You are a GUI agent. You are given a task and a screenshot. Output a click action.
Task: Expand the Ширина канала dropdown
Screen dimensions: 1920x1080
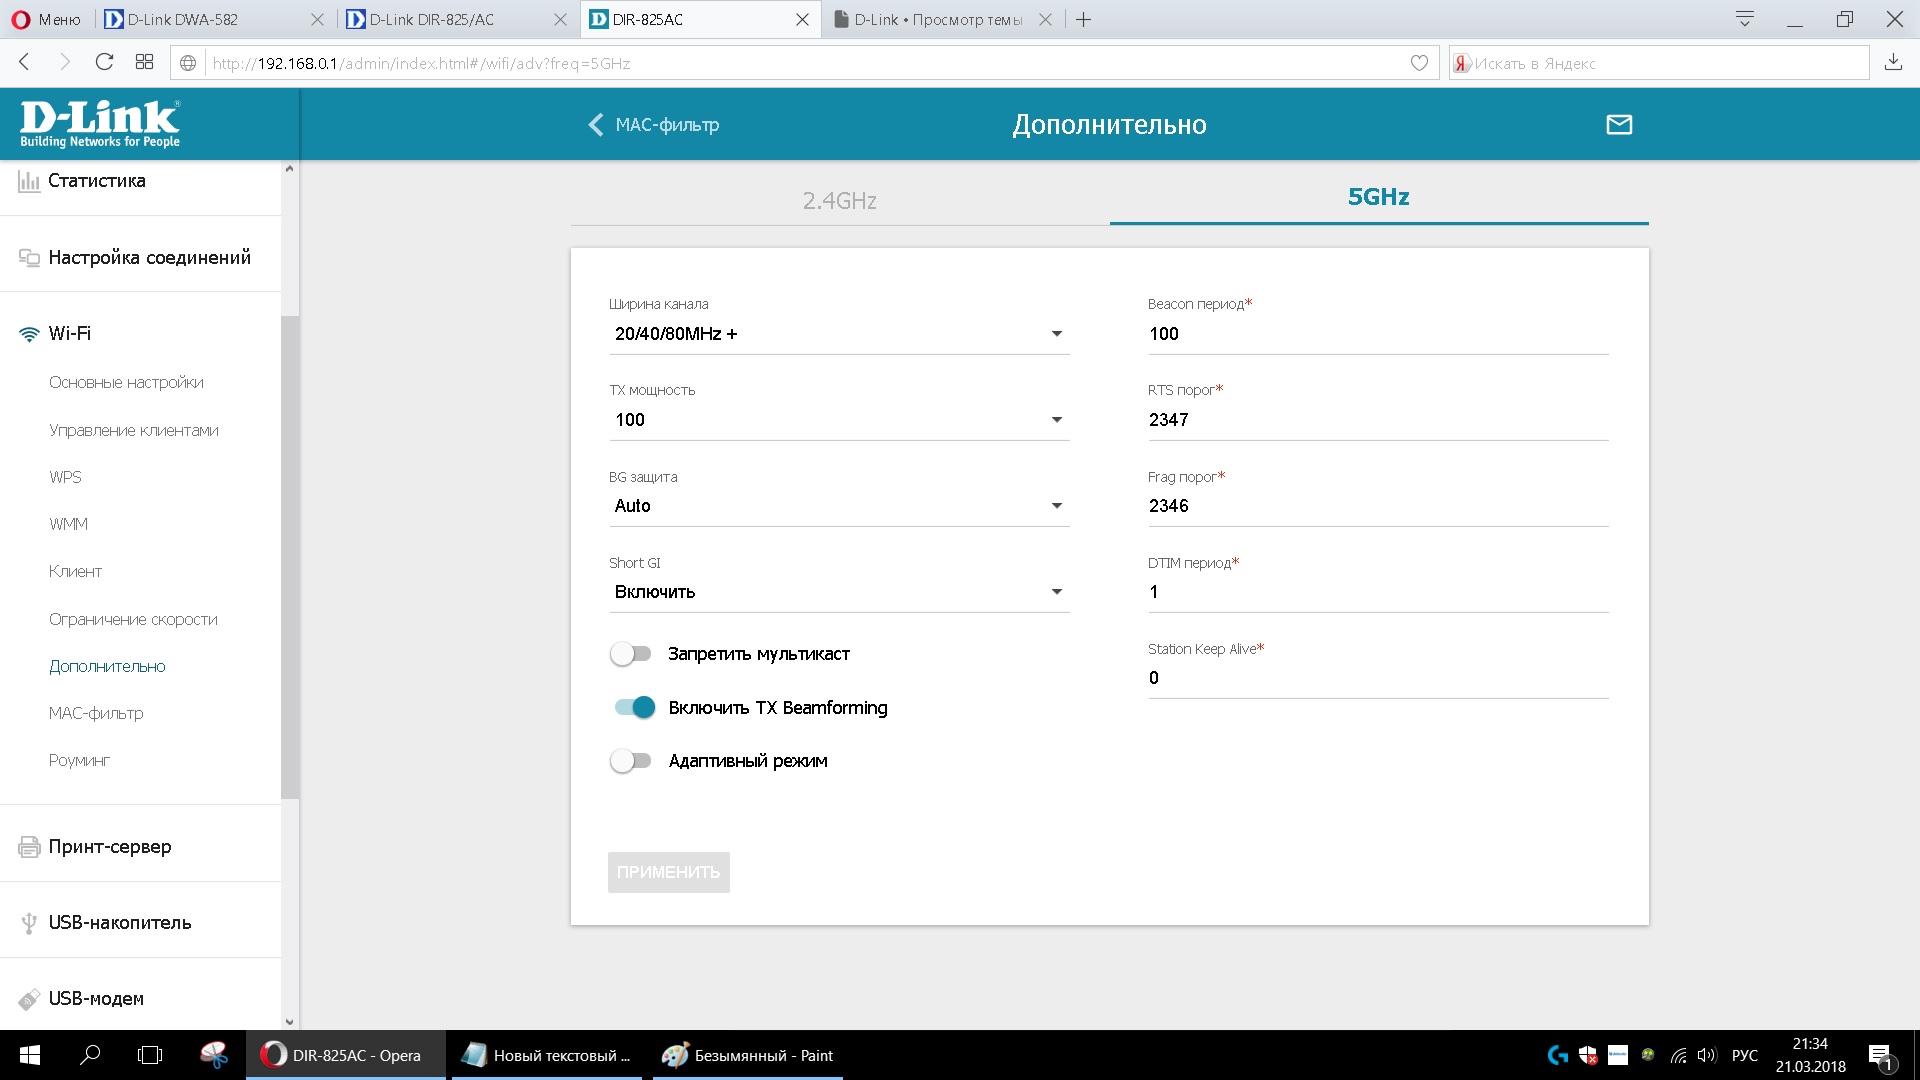pyautogui.click(x=838, y=334)
